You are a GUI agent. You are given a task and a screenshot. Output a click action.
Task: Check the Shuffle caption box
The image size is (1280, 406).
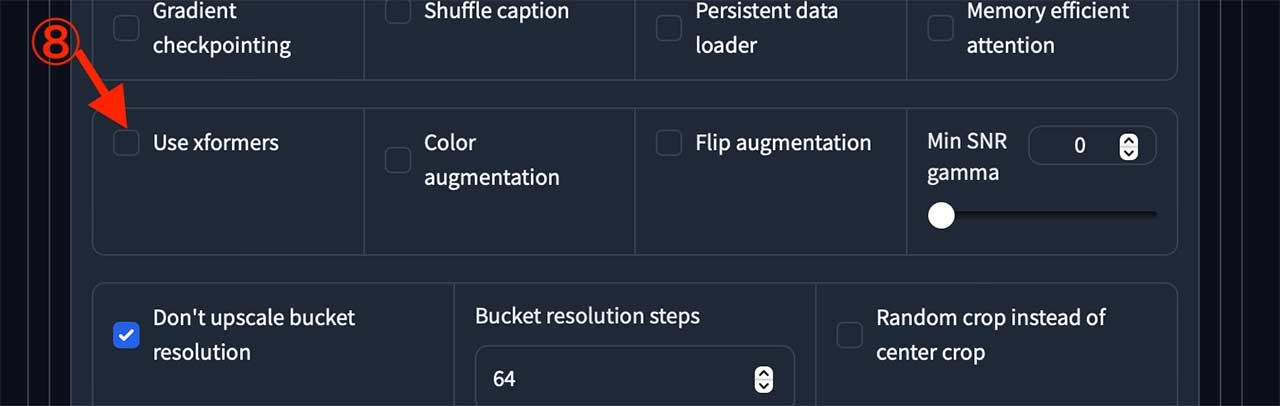(398, 12)
